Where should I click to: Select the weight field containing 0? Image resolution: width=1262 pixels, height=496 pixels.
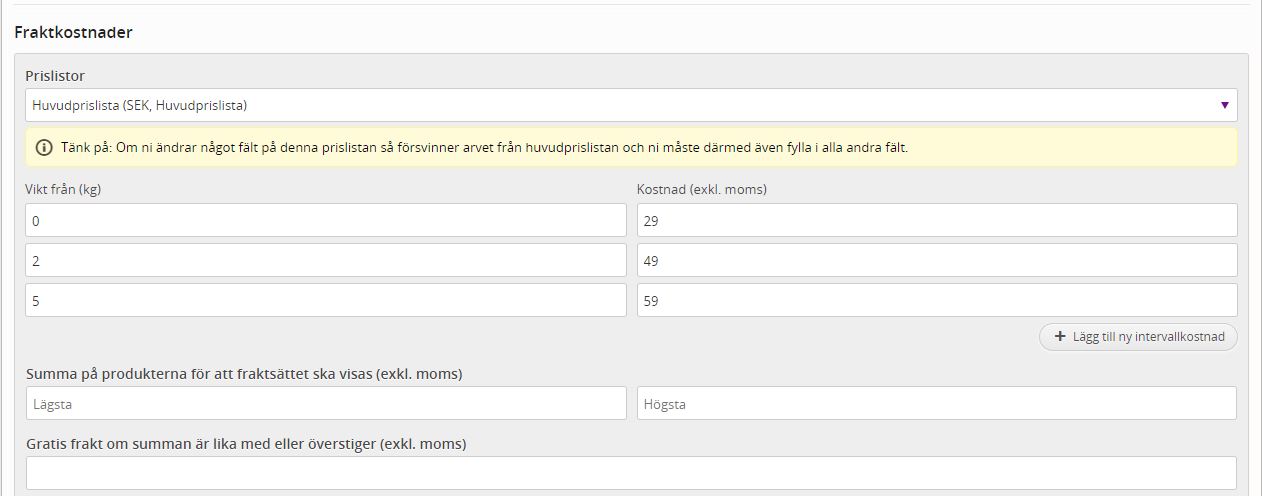pyautogui.click(x=325, y=221)
